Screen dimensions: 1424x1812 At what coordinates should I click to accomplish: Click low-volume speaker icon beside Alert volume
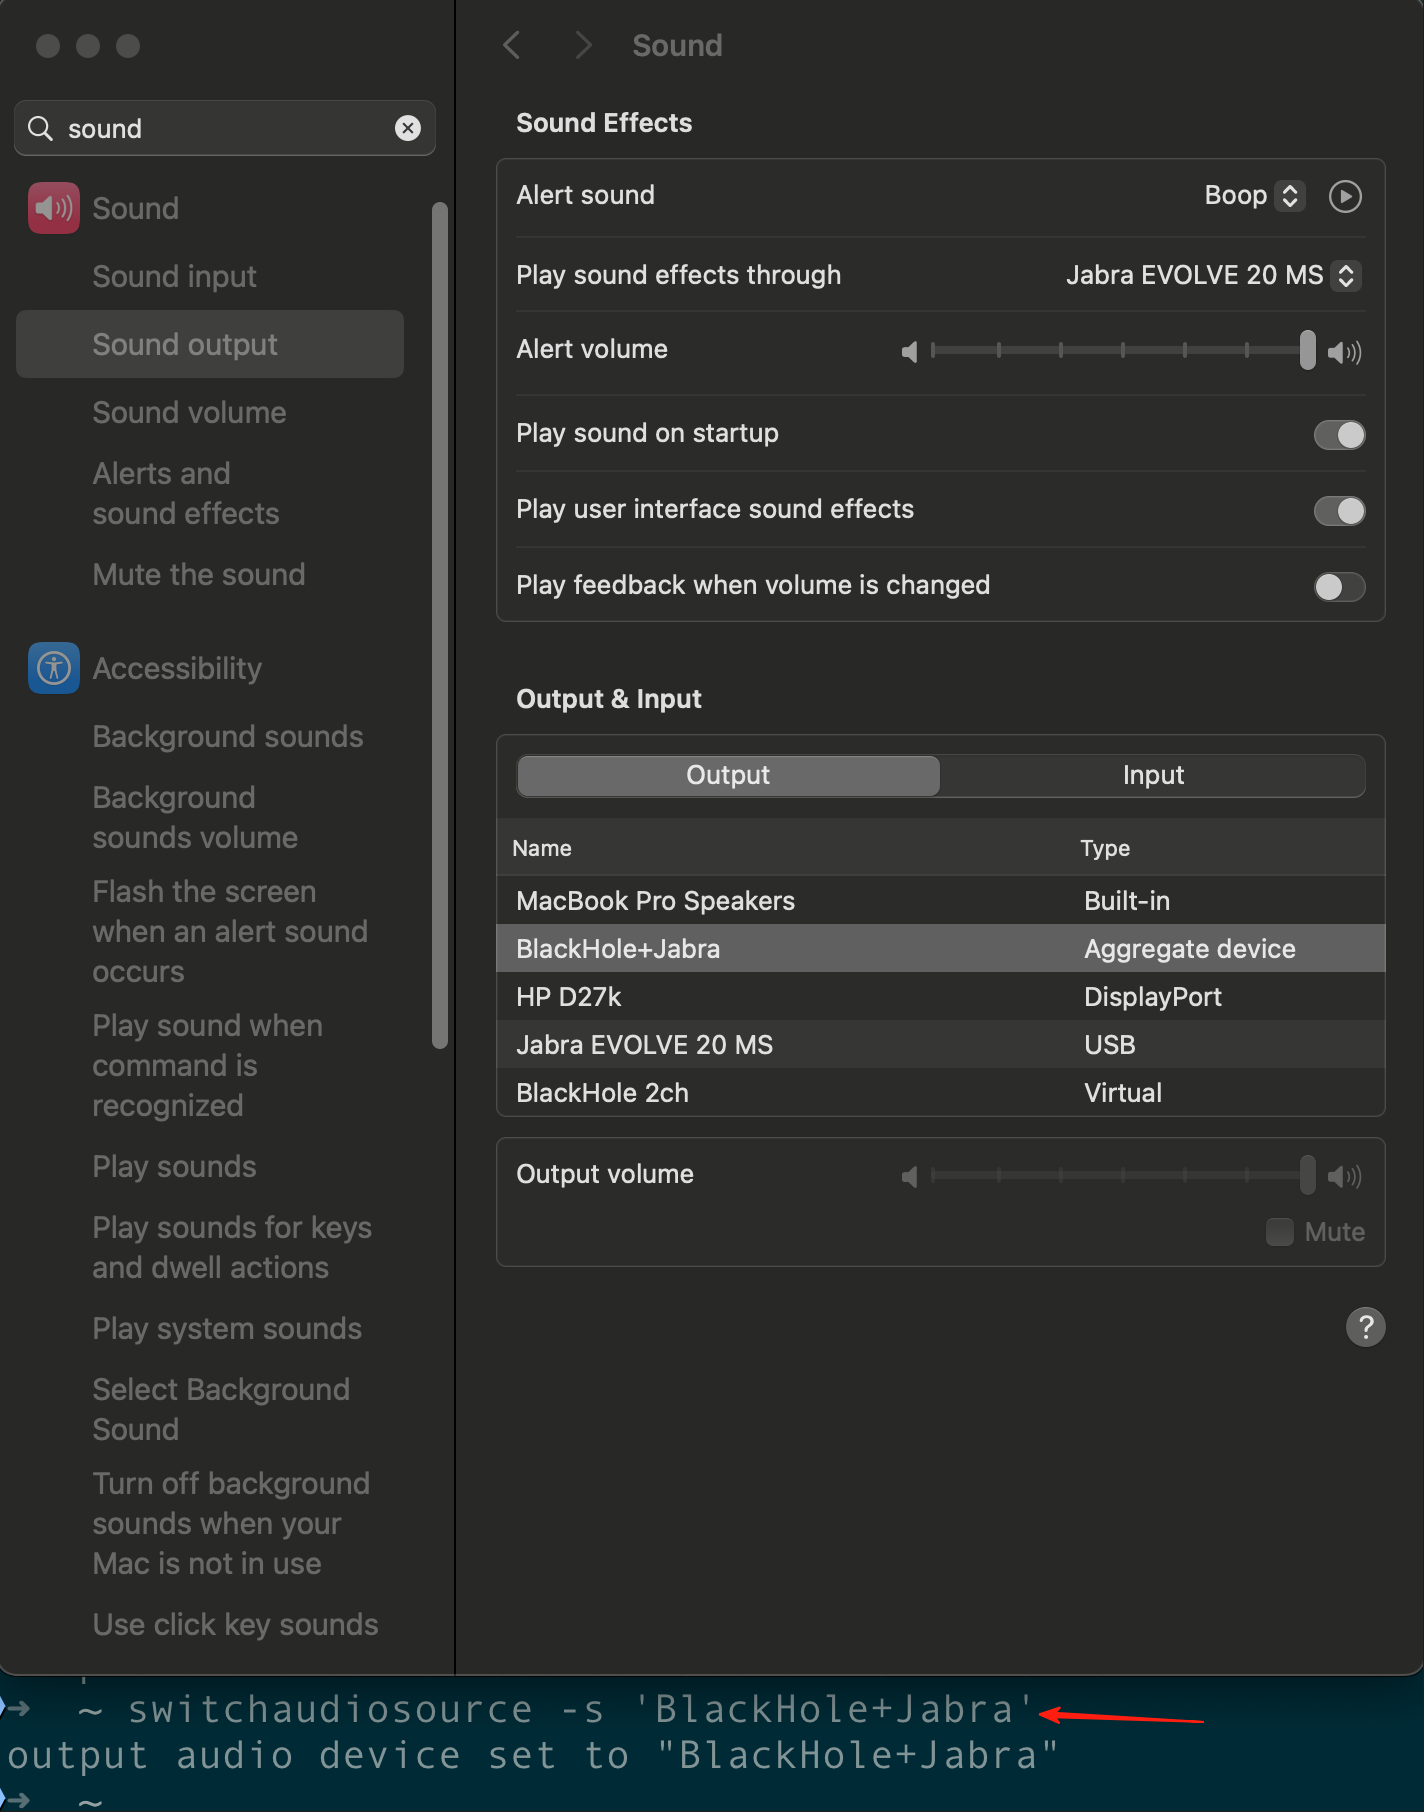coord(909,352)
